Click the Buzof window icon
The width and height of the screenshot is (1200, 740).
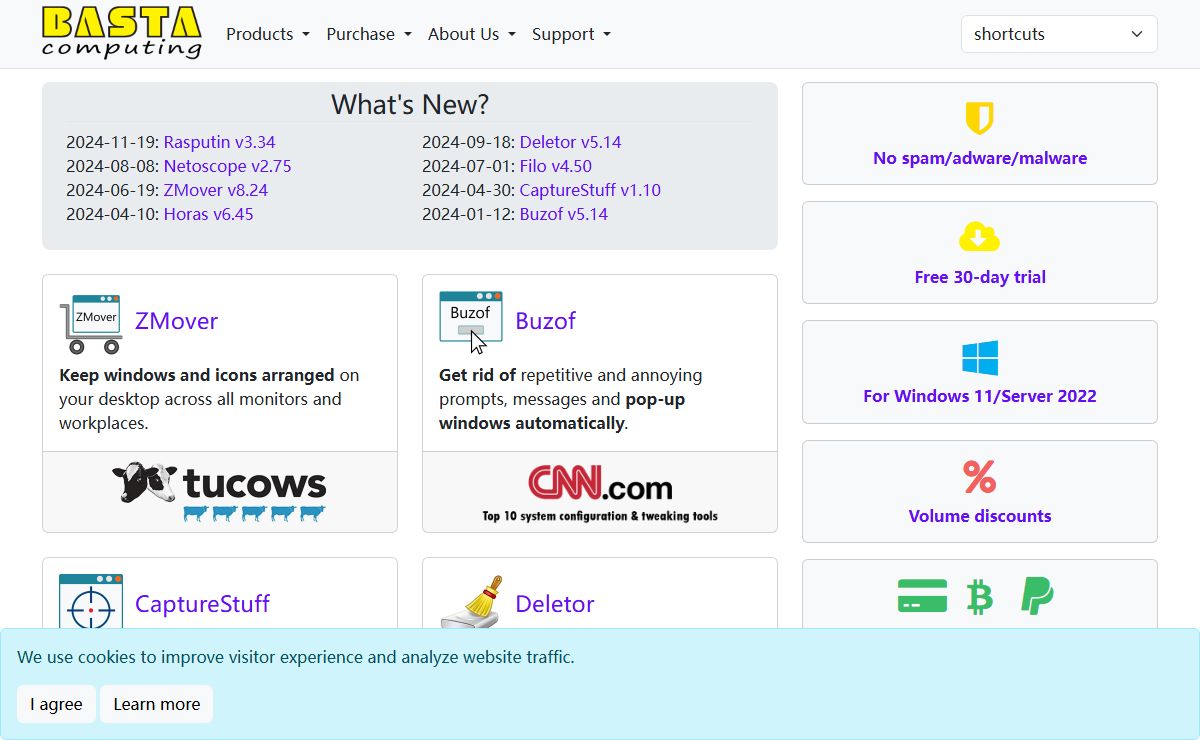[471, 322]
